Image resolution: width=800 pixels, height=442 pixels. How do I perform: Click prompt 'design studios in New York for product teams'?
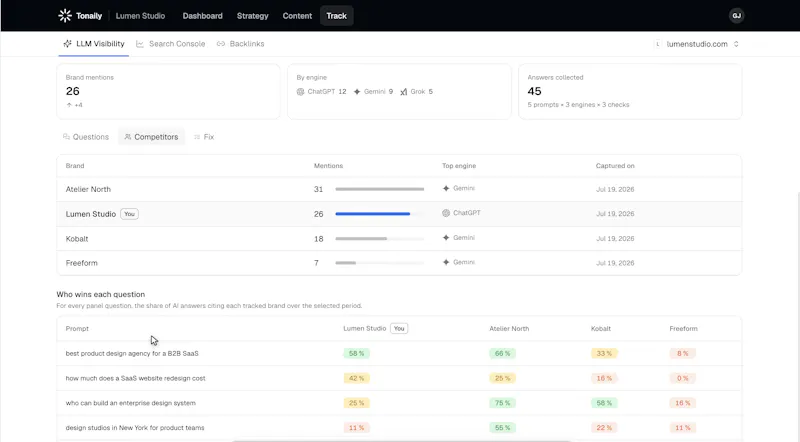tap(135, 428)
